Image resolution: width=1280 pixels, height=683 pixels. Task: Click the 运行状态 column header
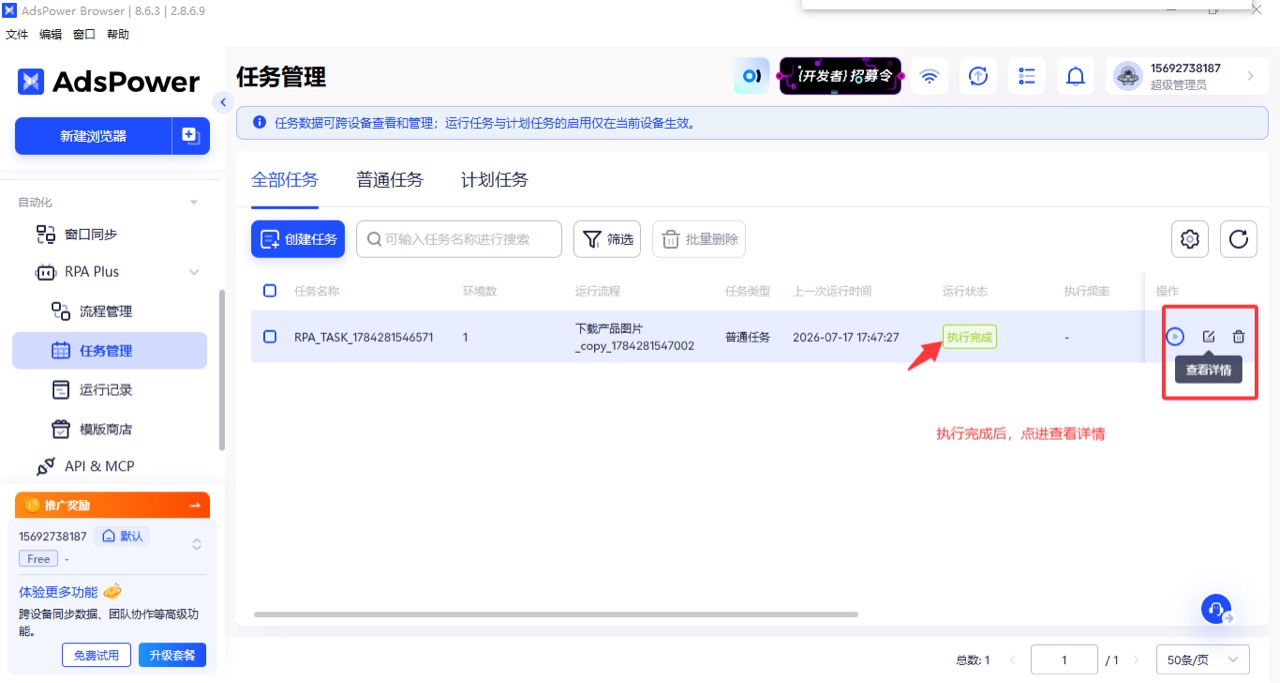click(x=965, y=291)
